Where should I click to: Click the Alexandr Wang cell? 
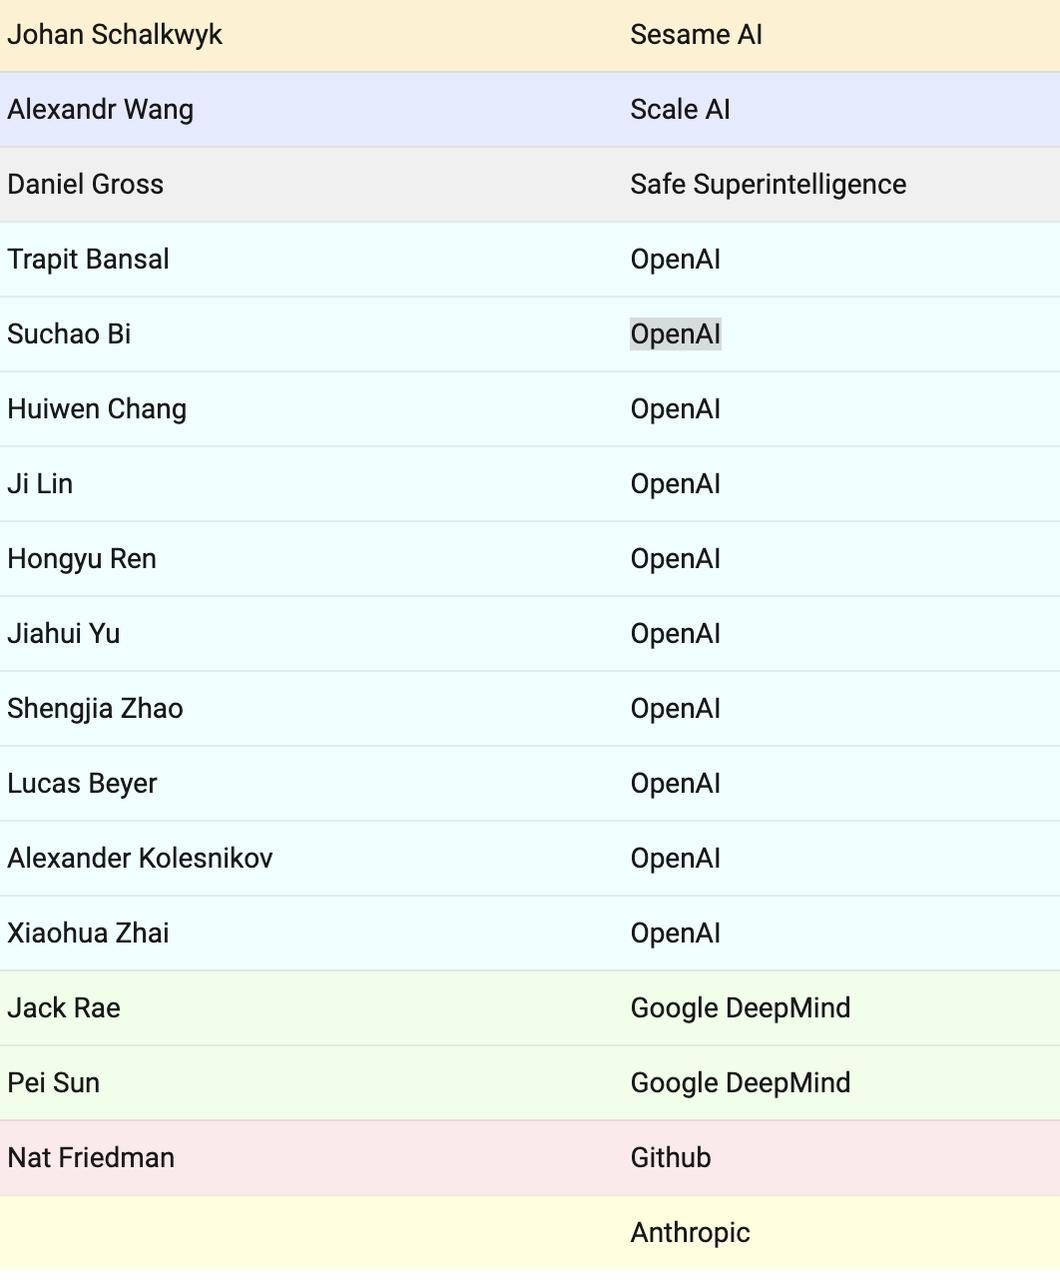pyautogui.click(x=100, y=110)
